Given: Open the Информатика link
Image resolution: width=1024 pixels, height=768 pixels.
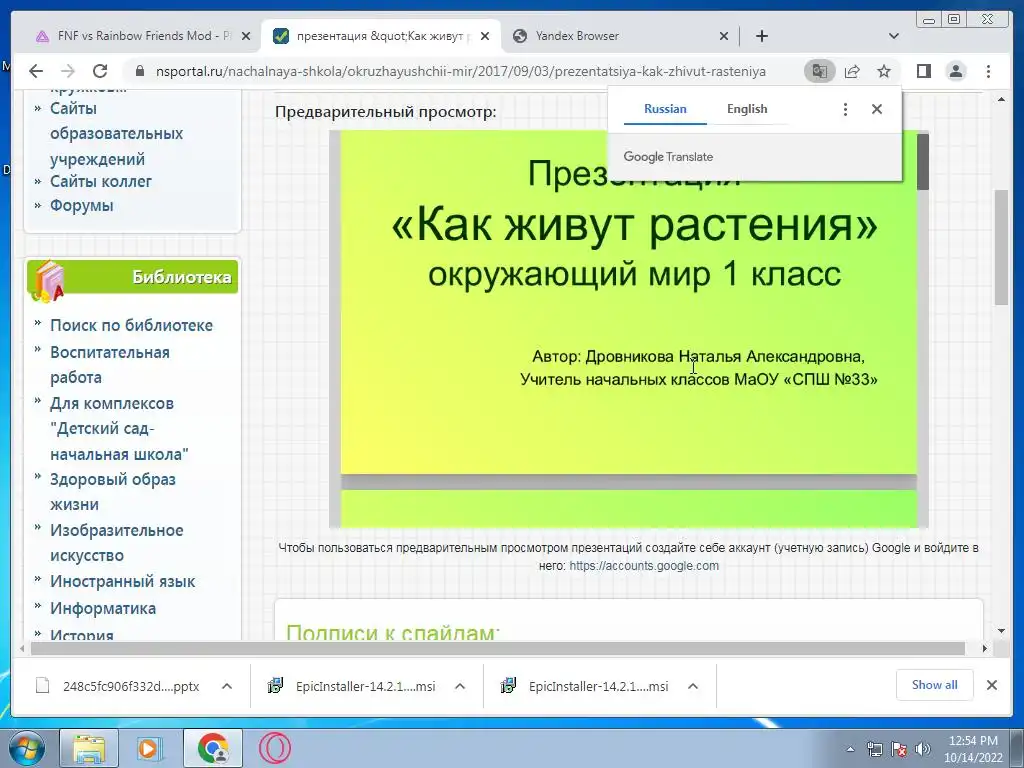Looking at the screenshot, I should coord(103,608).
